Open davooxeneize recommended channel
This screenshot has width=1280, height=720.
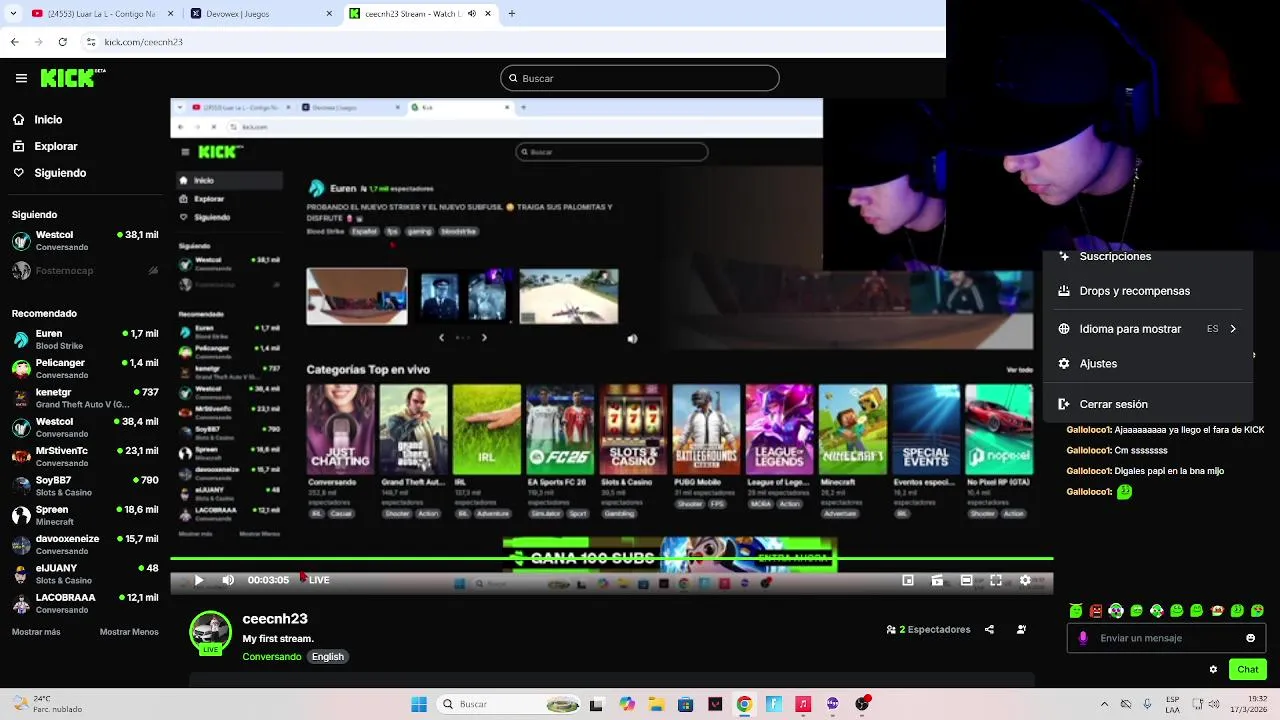click(85, 545)
